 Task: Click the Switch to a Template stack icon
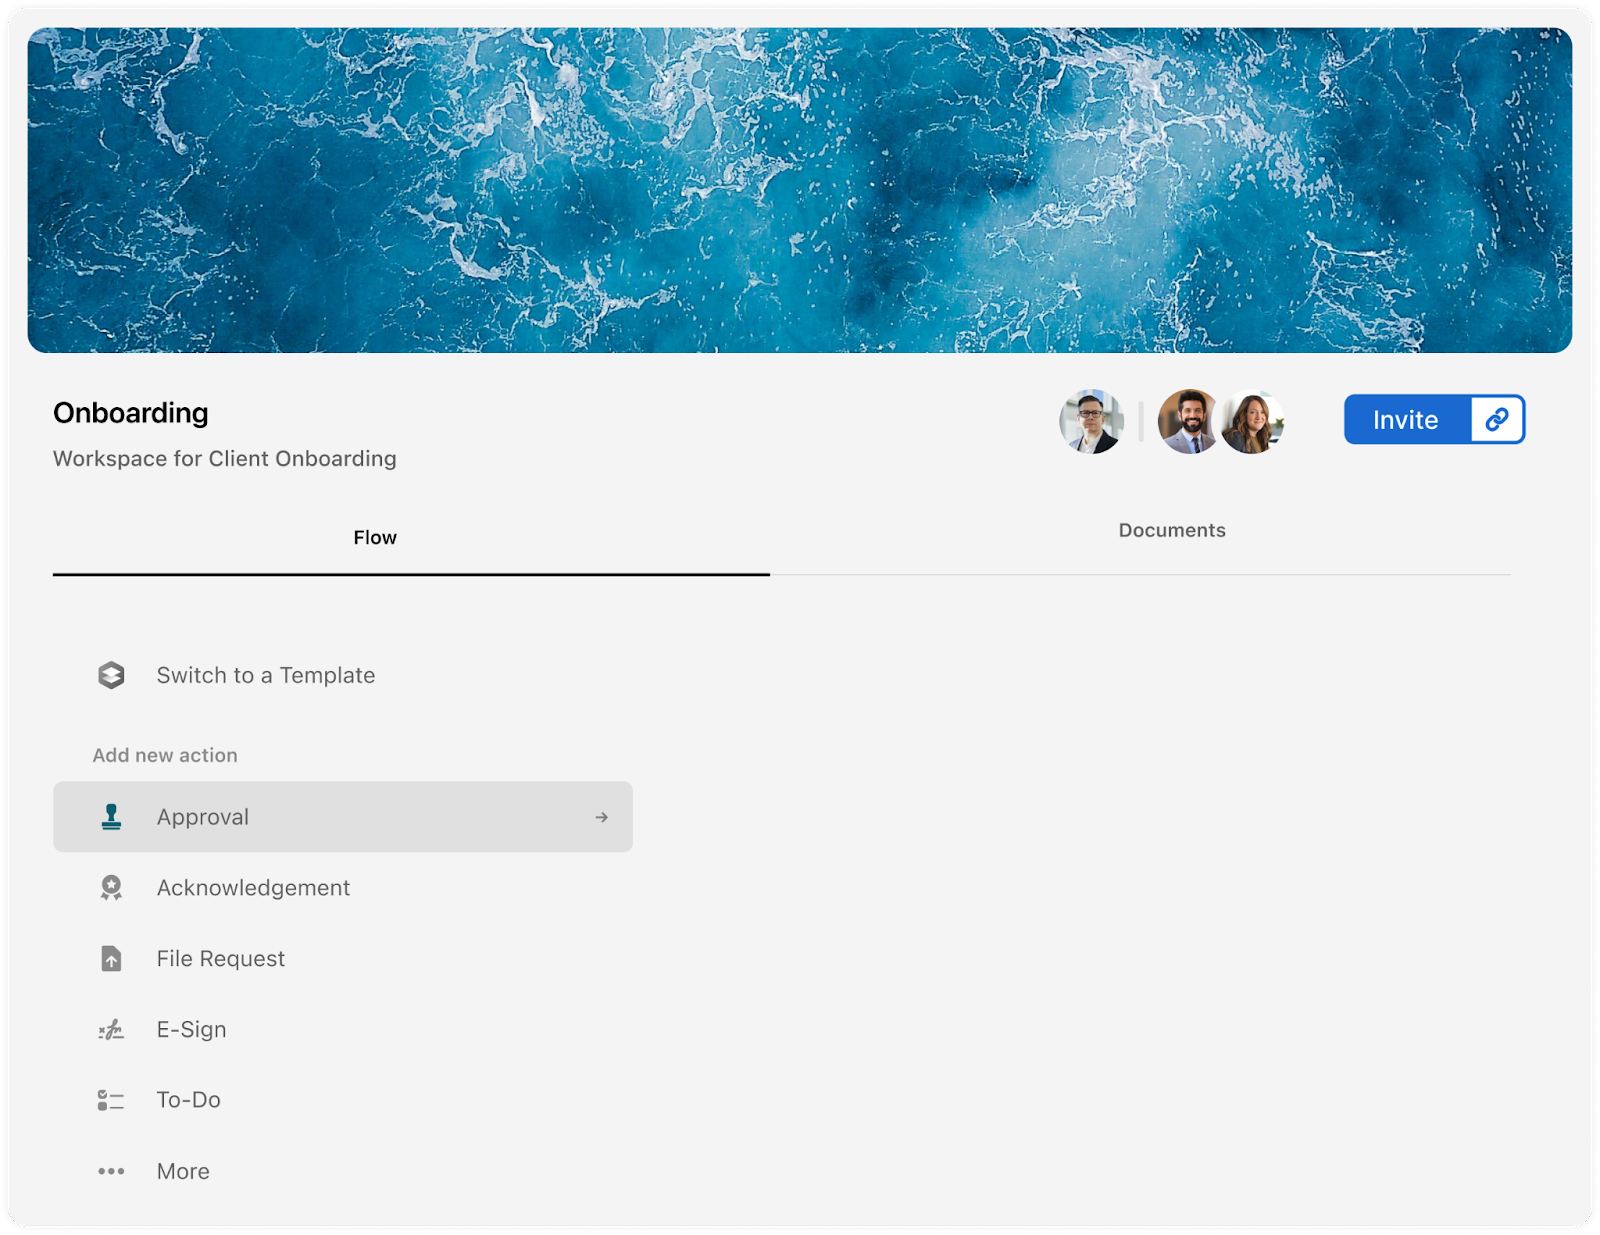coord(111,675)
